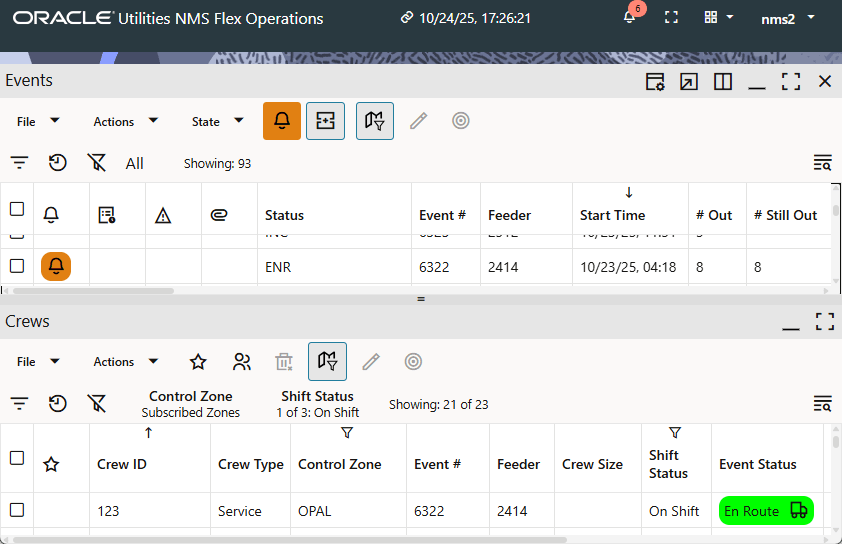Sort Events by the # Still Out column

785,215
